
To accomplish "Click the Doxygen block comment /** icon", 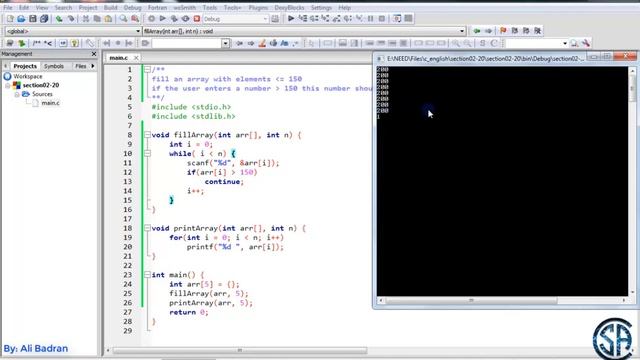I will [x=37, y=43].
